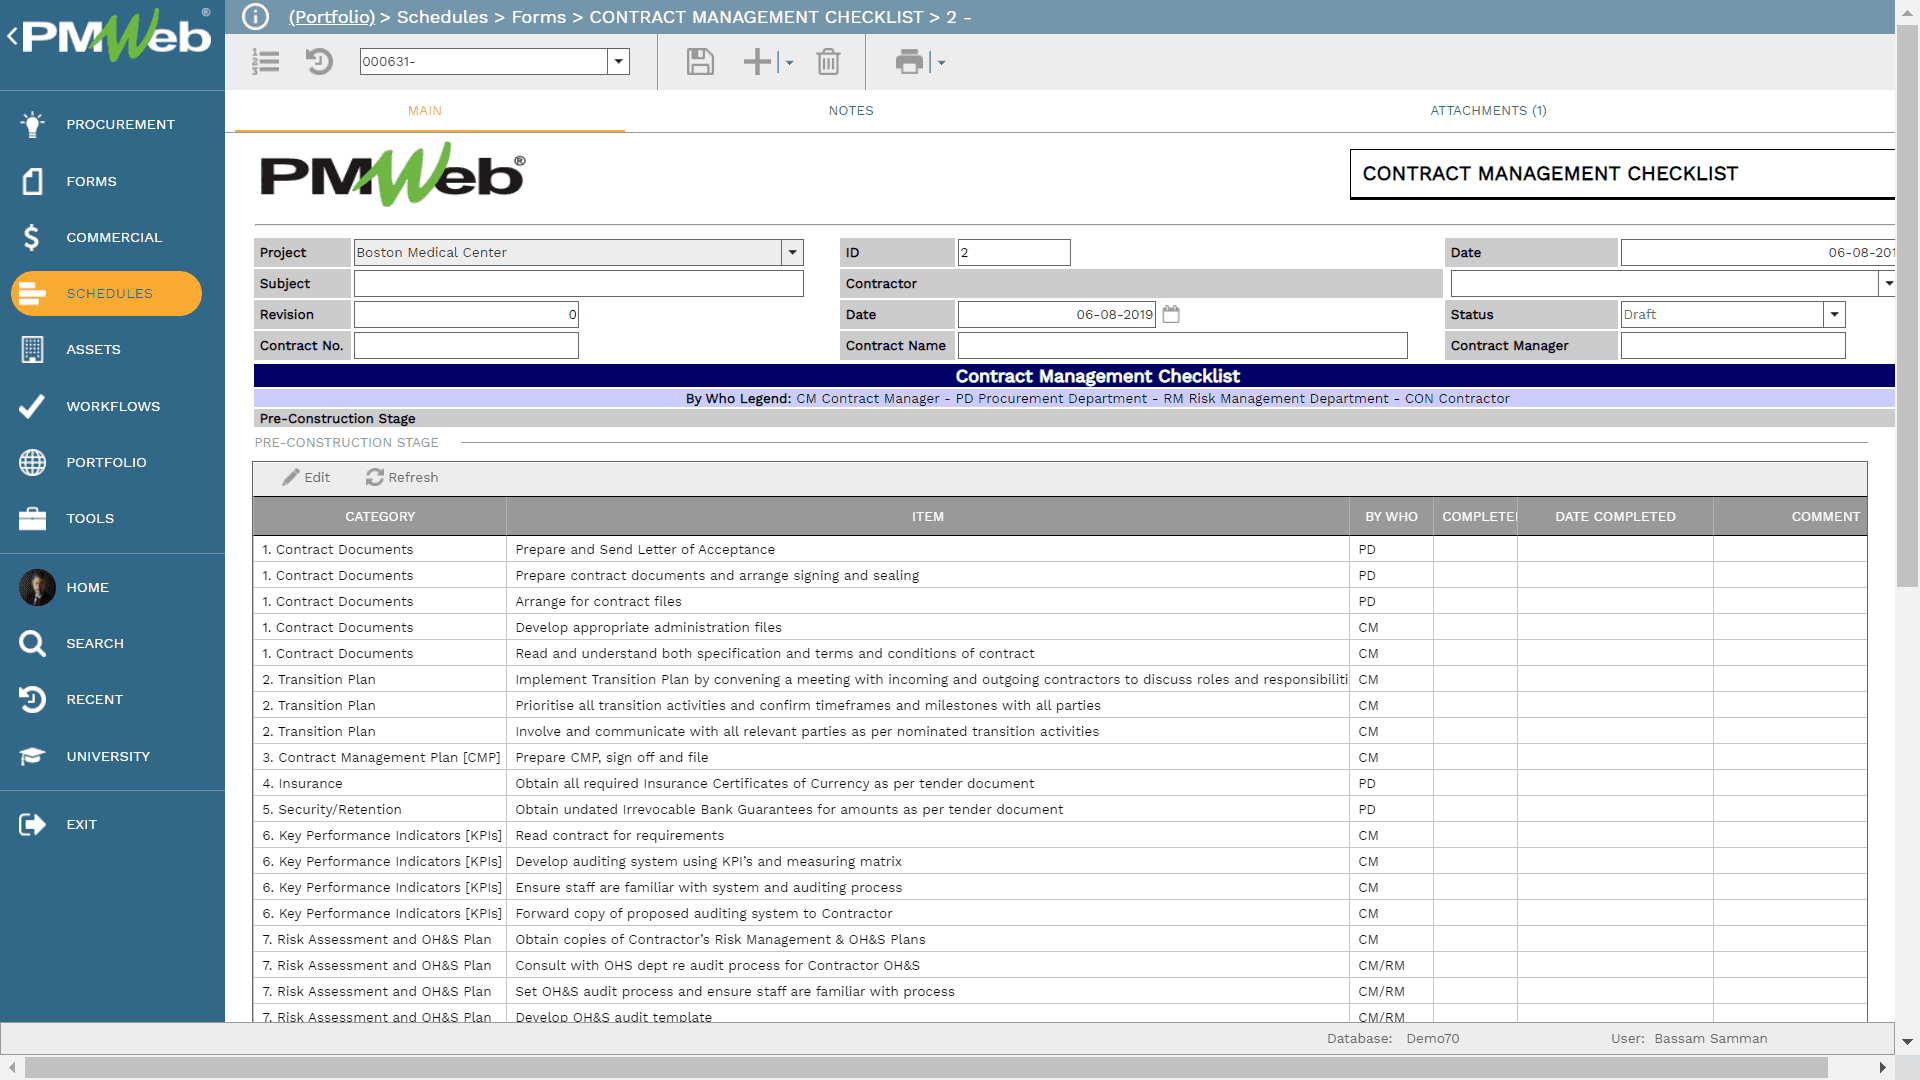Screen dimensions: 1920x1080
Task: Click the 4. Insurance category cell
Action: 380,783
